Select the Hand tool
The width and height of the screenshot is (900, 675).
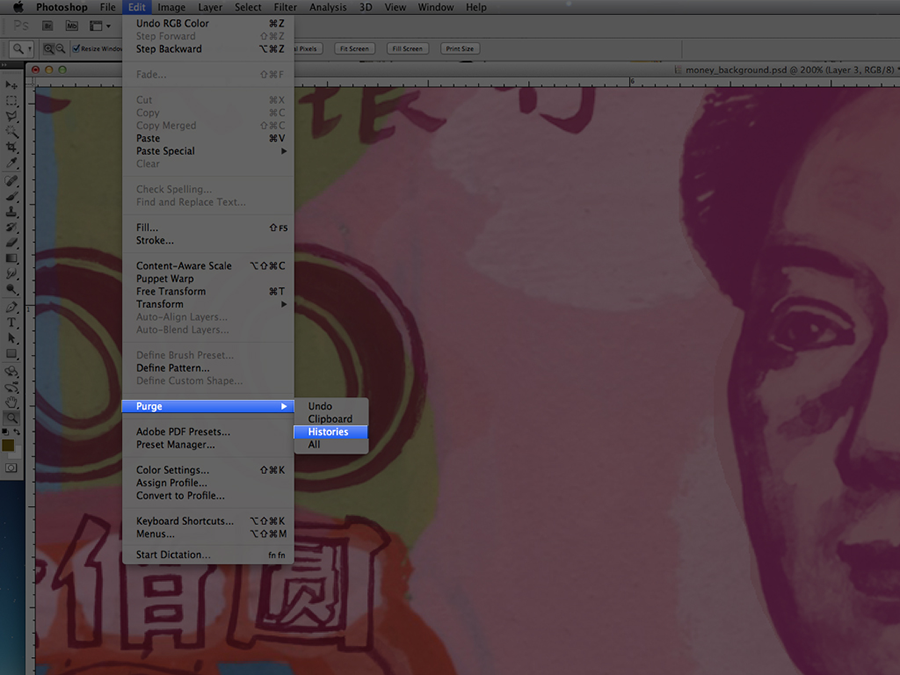point(11,402)
